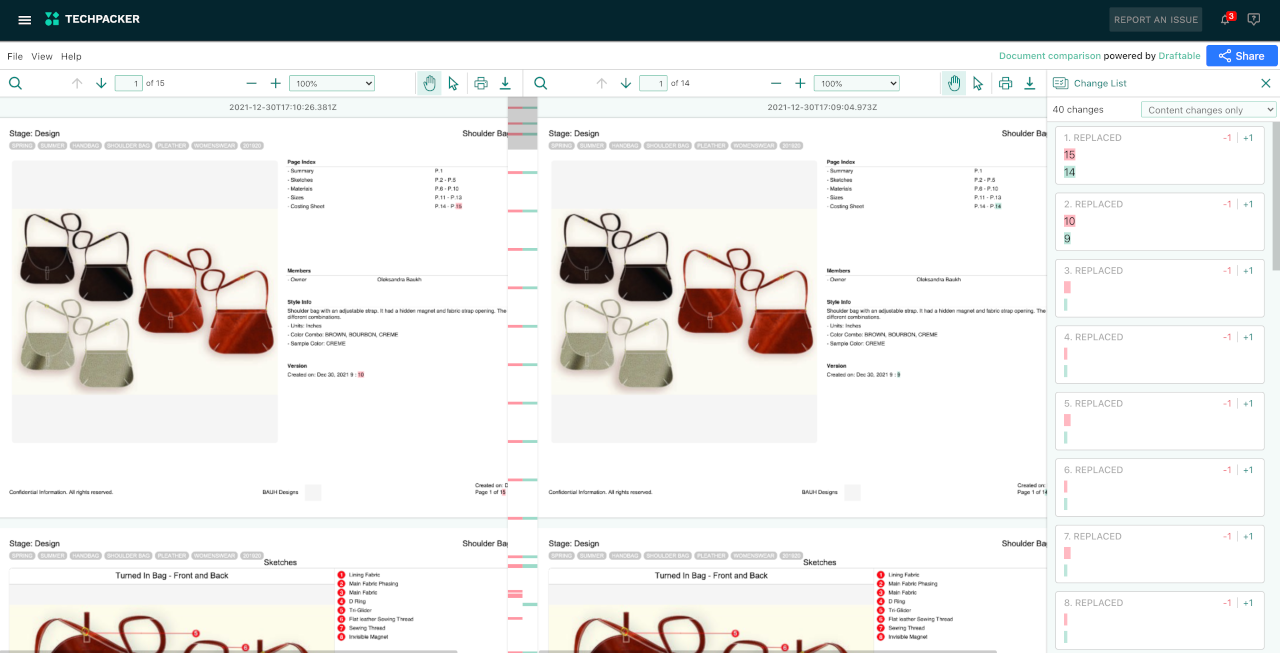Download the left document

pyautogui.click(x=505, y=83)
